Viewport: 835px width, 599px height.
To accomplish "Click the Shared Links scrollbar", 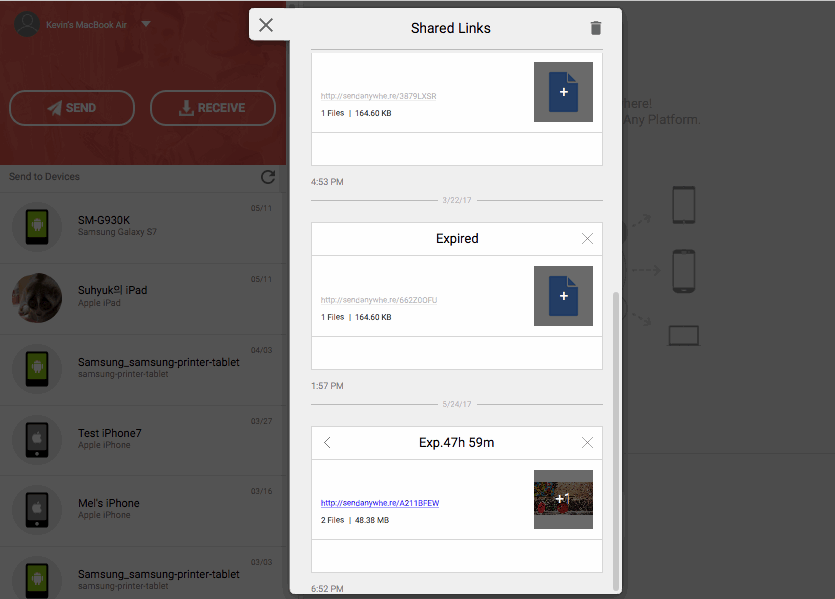I will pos(616,441).
